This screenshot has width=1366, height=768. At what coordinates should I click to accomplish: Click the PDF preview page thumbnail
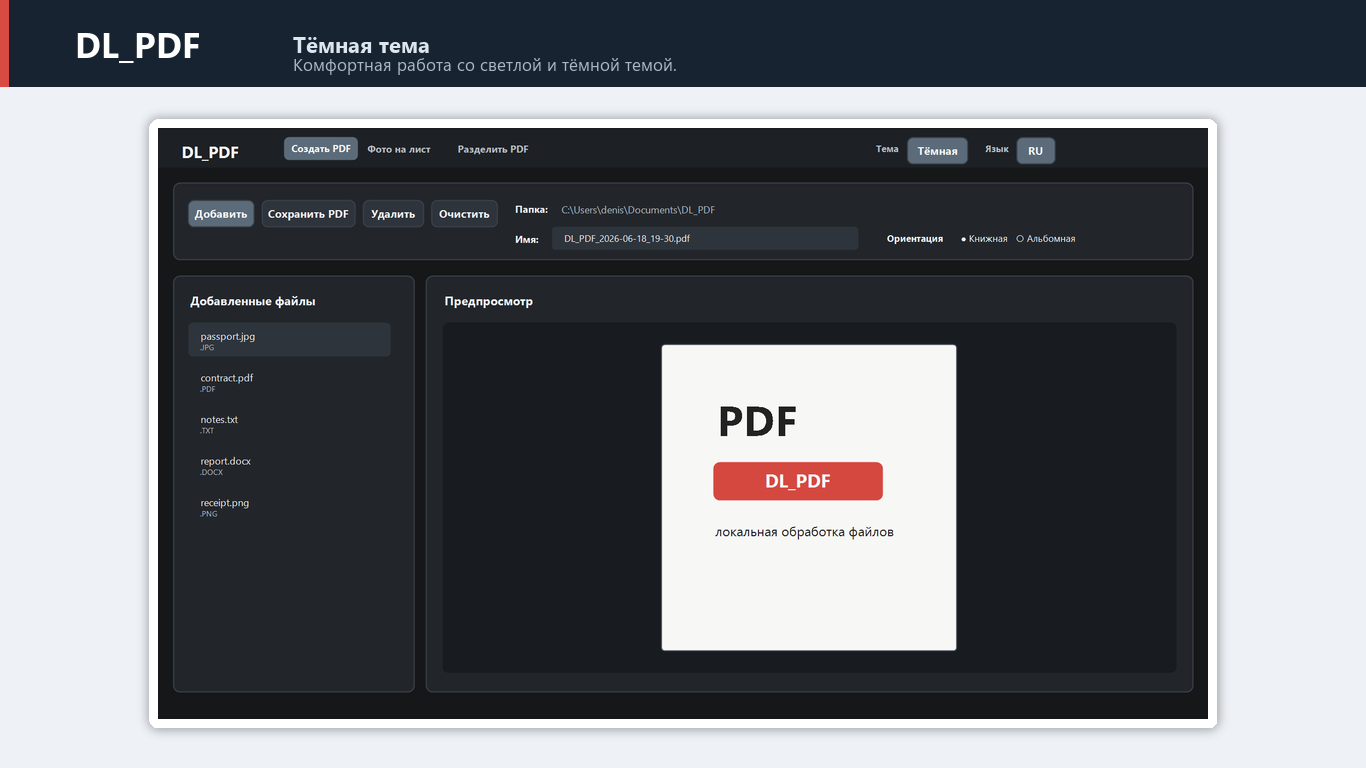(x=809, y=498)
